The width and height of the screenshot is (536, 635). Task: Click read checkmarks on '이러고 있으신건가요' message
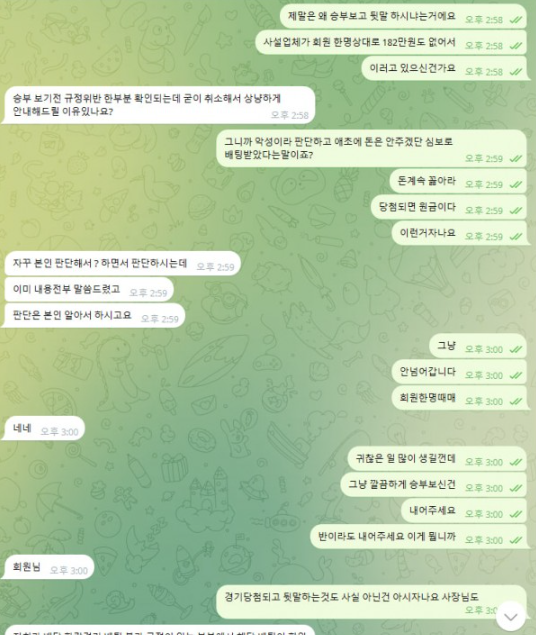click(x=515, y=72)
